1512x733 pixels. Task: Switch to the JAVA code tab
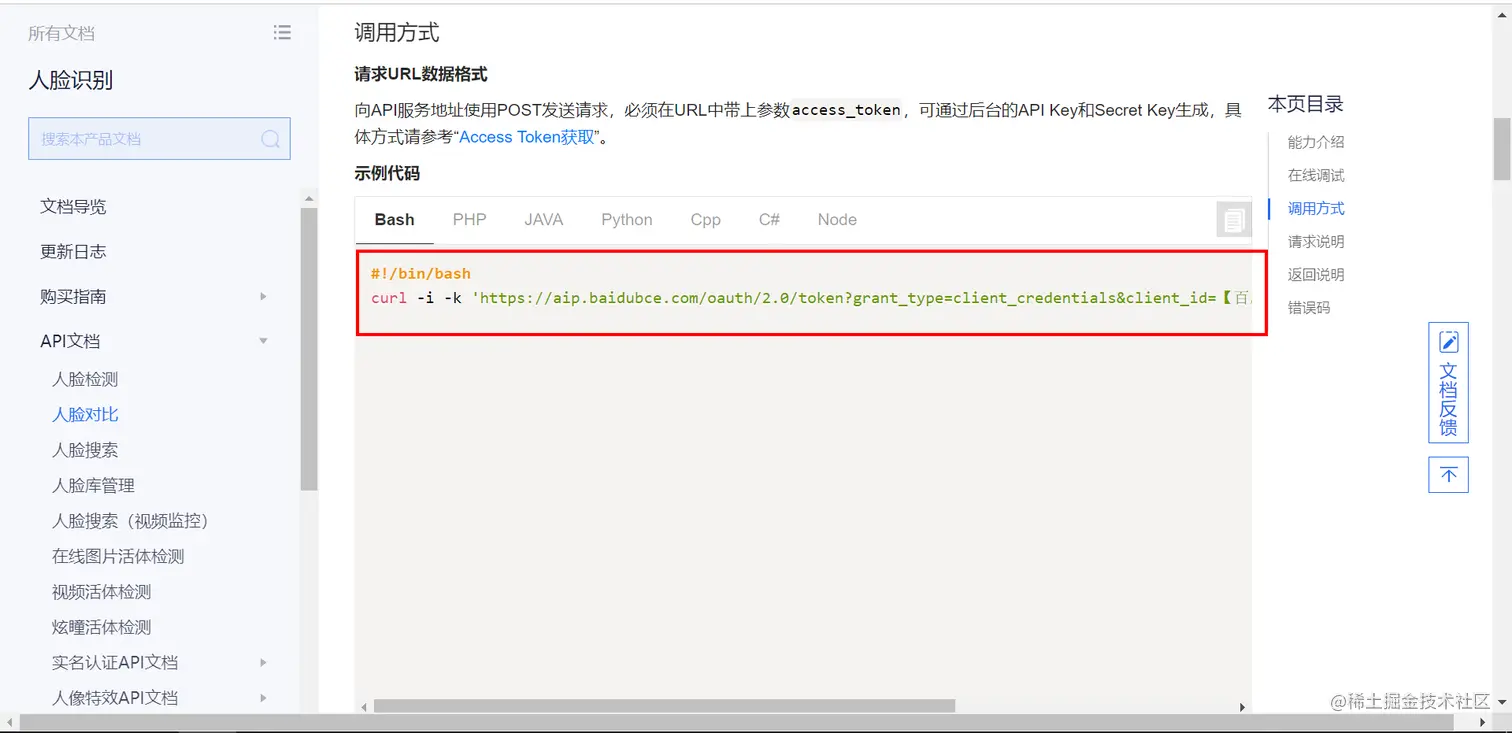(543, 220)
